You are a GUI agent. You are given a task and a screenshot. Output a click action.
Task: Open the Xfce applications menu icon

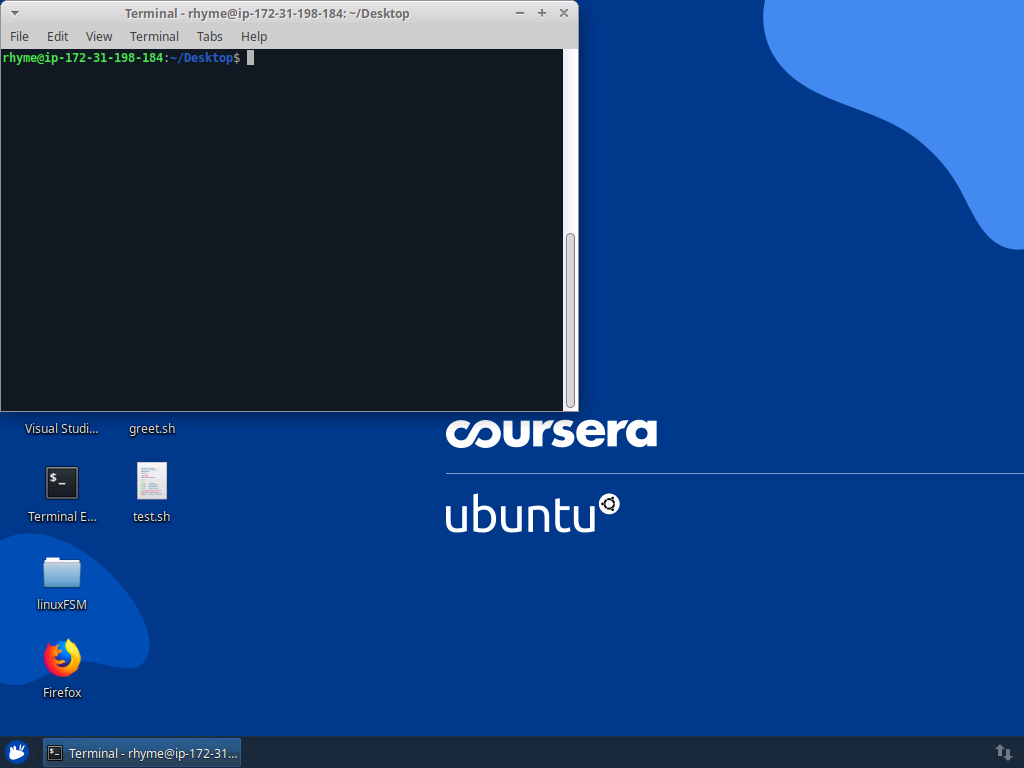[x=17, y=752]
